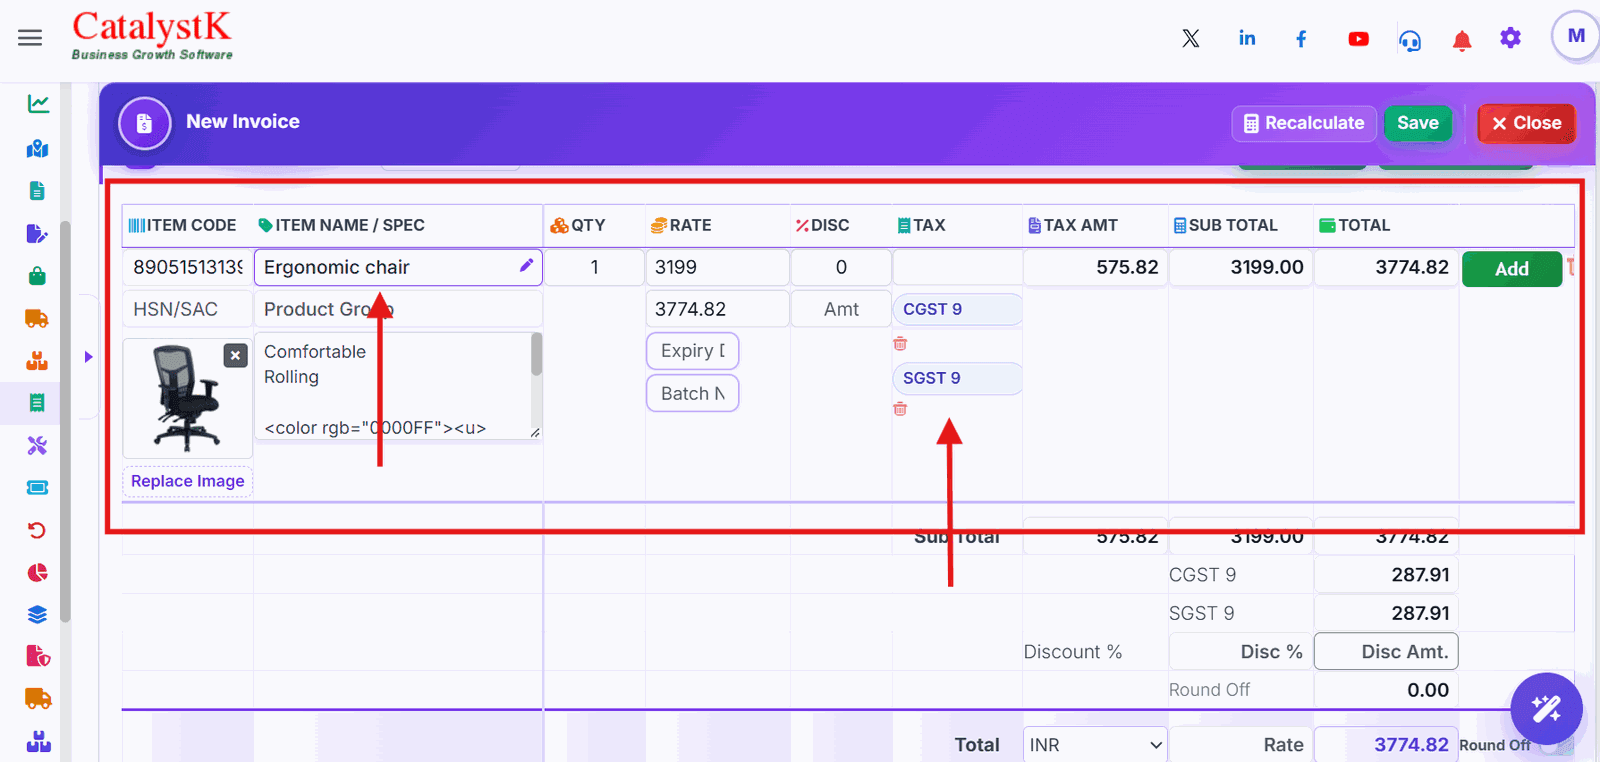Viewport: 1600px width, 762px height.
Task: Click the chair product thumbnail
Action: [x=187, y=398]
